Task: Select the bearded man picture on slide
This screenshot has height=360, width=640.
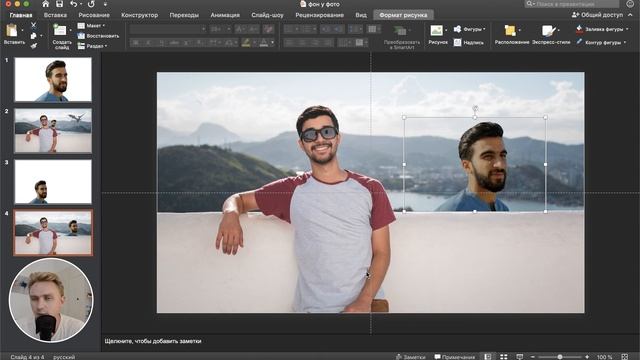Action: click(475, 164)
